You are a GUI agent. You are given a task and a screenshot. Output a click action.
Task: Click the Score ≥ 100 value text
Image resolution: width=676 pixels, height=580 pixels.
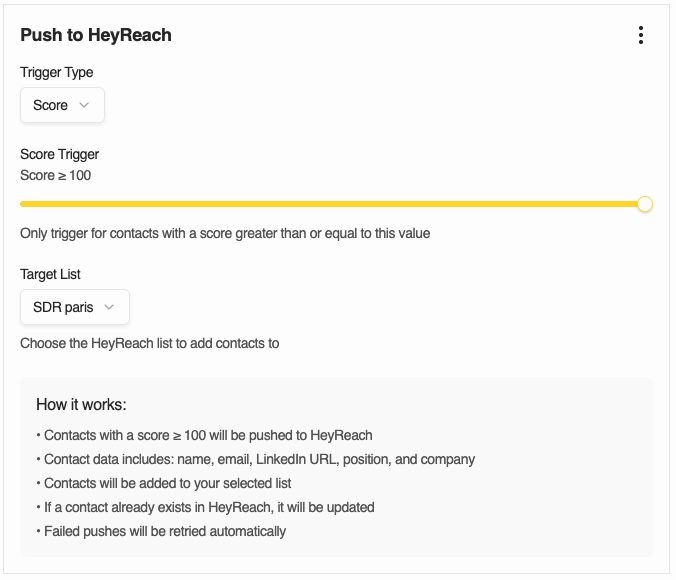click(x=56, y=175)
